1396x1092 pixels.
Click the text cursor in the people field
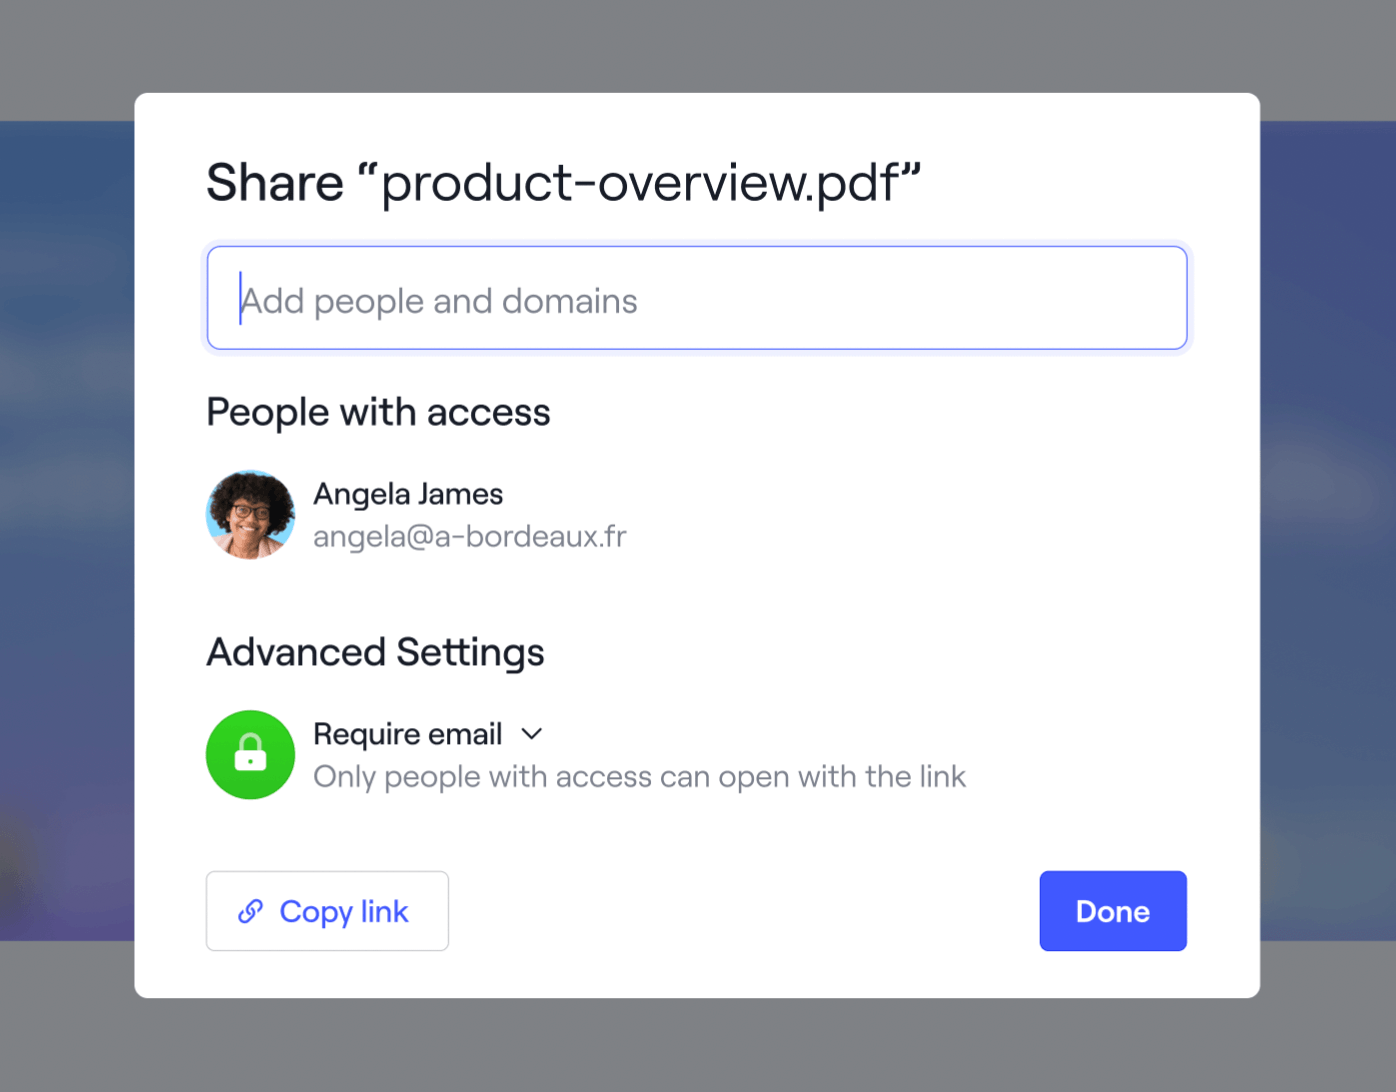[241, 298]
